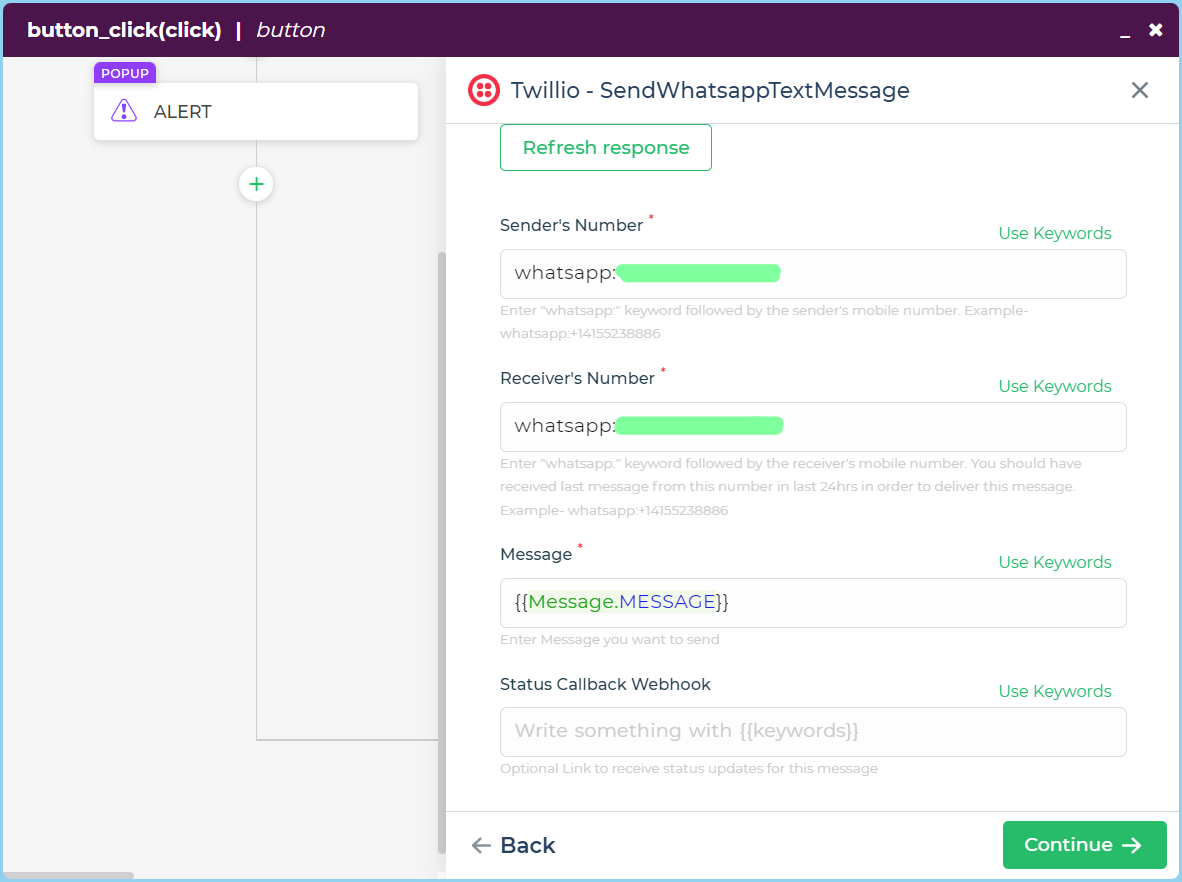
Task: Open Use Keywords for Sender's Number
Action: point(1054,233)
